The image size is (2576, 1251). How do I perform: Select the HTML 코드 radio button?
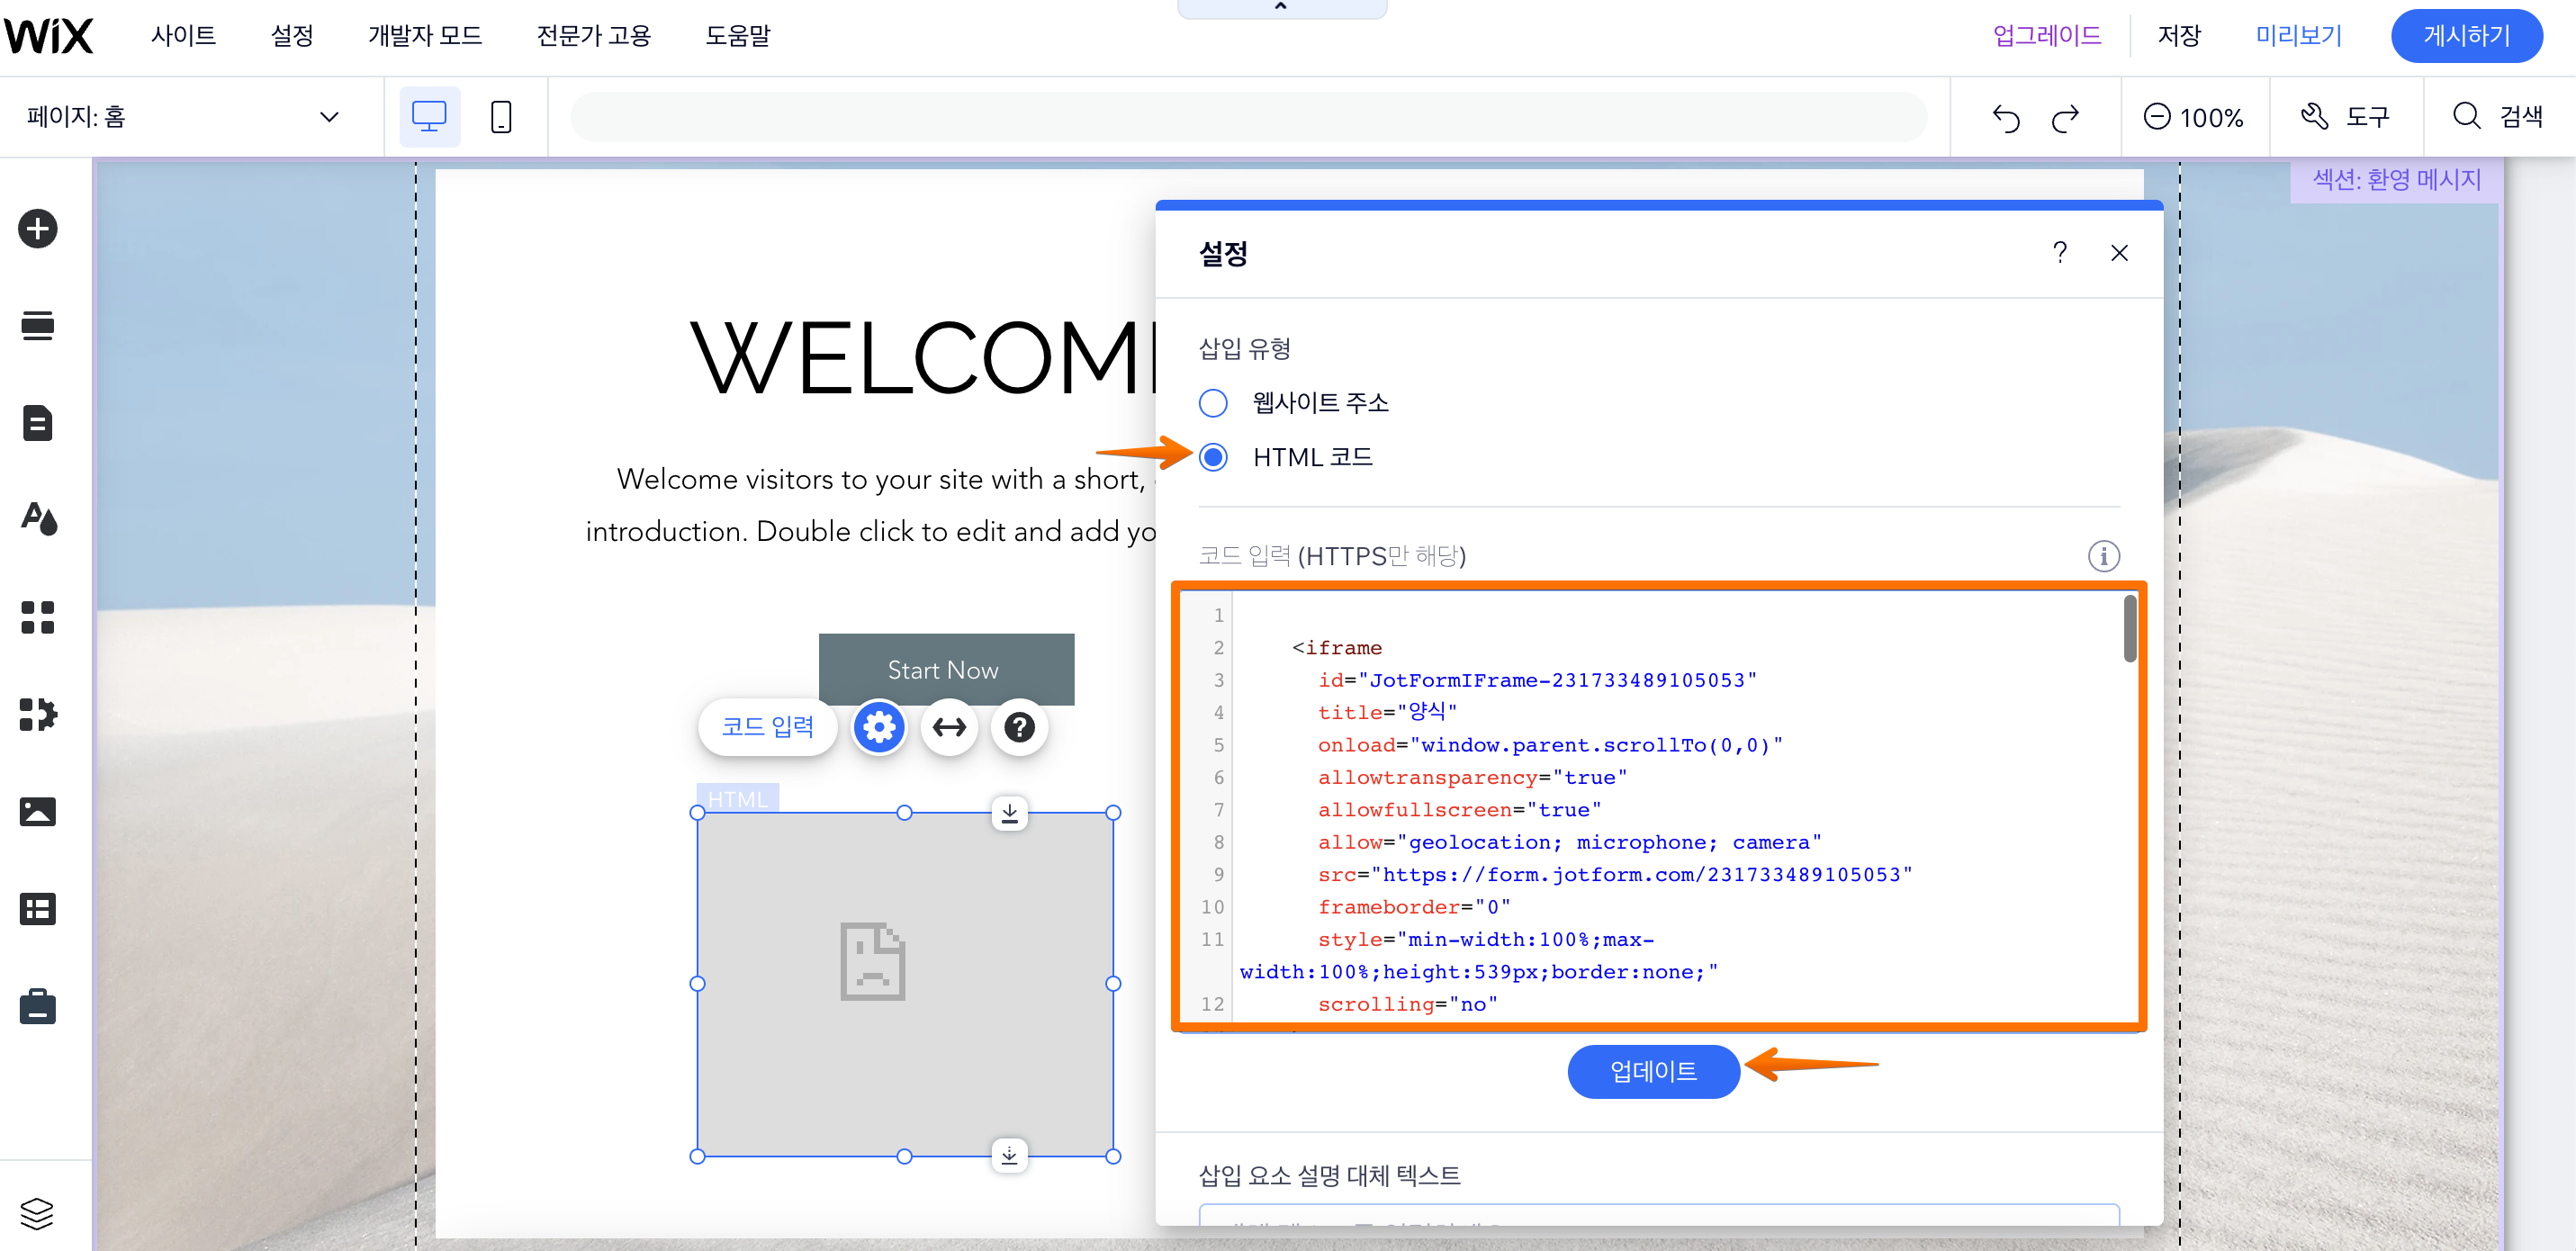point(1213,458)
